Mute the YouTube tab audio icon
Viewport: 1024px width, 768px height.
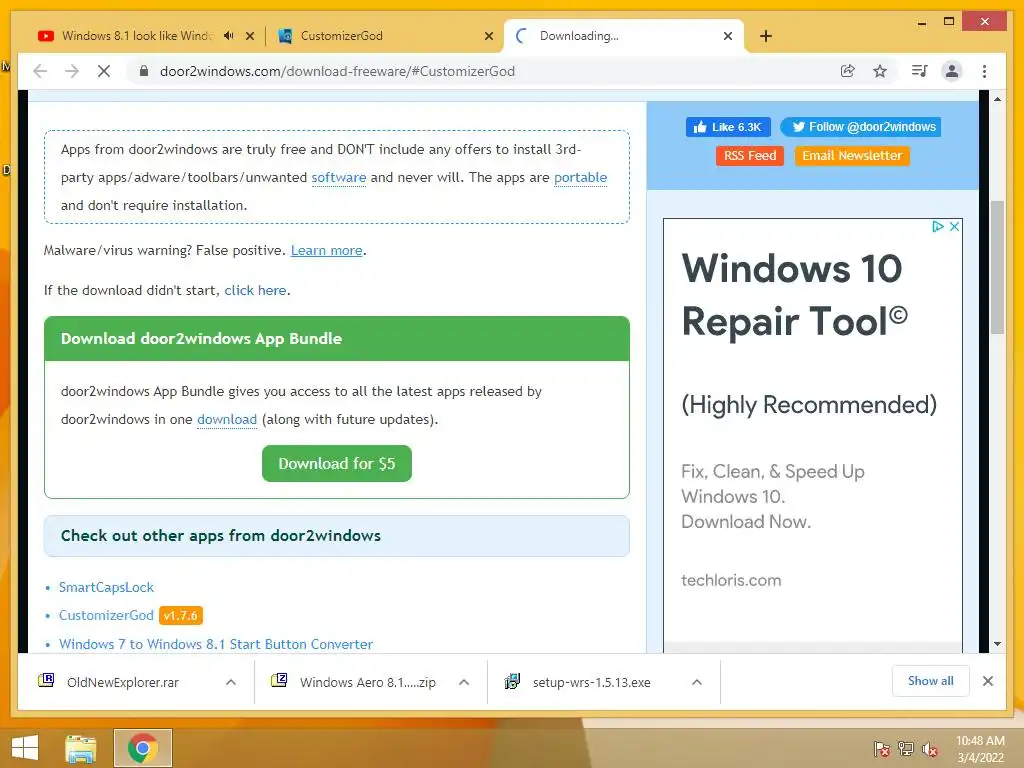pos(228,36)
